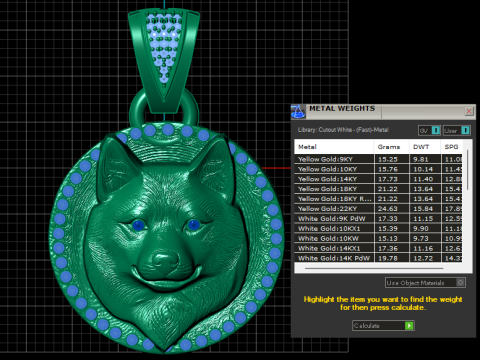Click the metal list vertical scrollbar

(x=468, y=170)
